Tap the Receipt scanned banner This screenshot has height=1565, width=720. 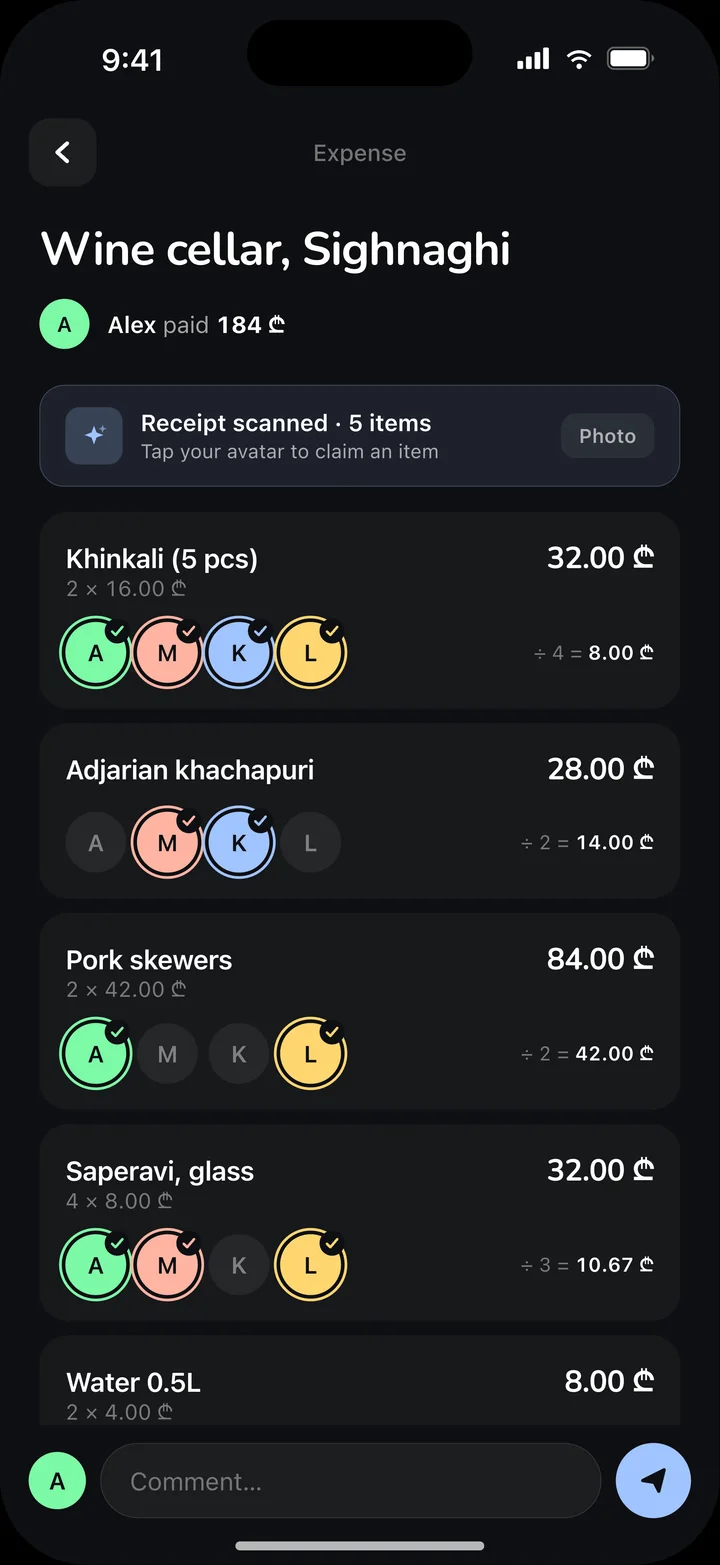(360, 436)
